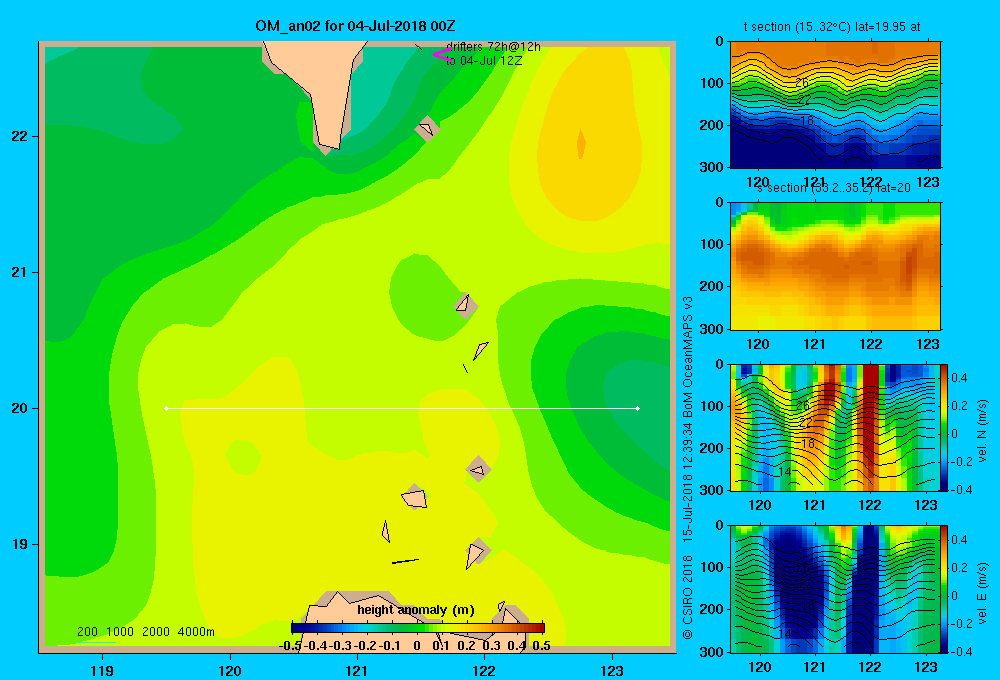Click latitude label 21 on main map
The height and width of the screenshot is (680, 1000).
click(20, 272)
